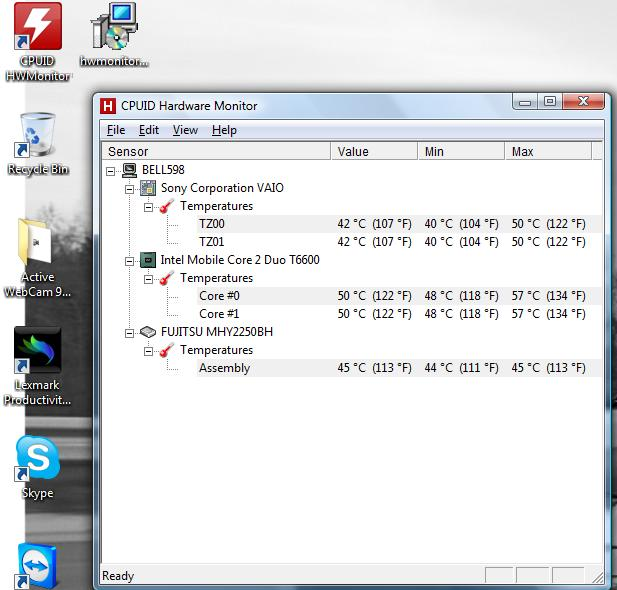The image size is (617, 590).
Task: Click the BELL598 computer icon
Action: [x=129, y=170]
